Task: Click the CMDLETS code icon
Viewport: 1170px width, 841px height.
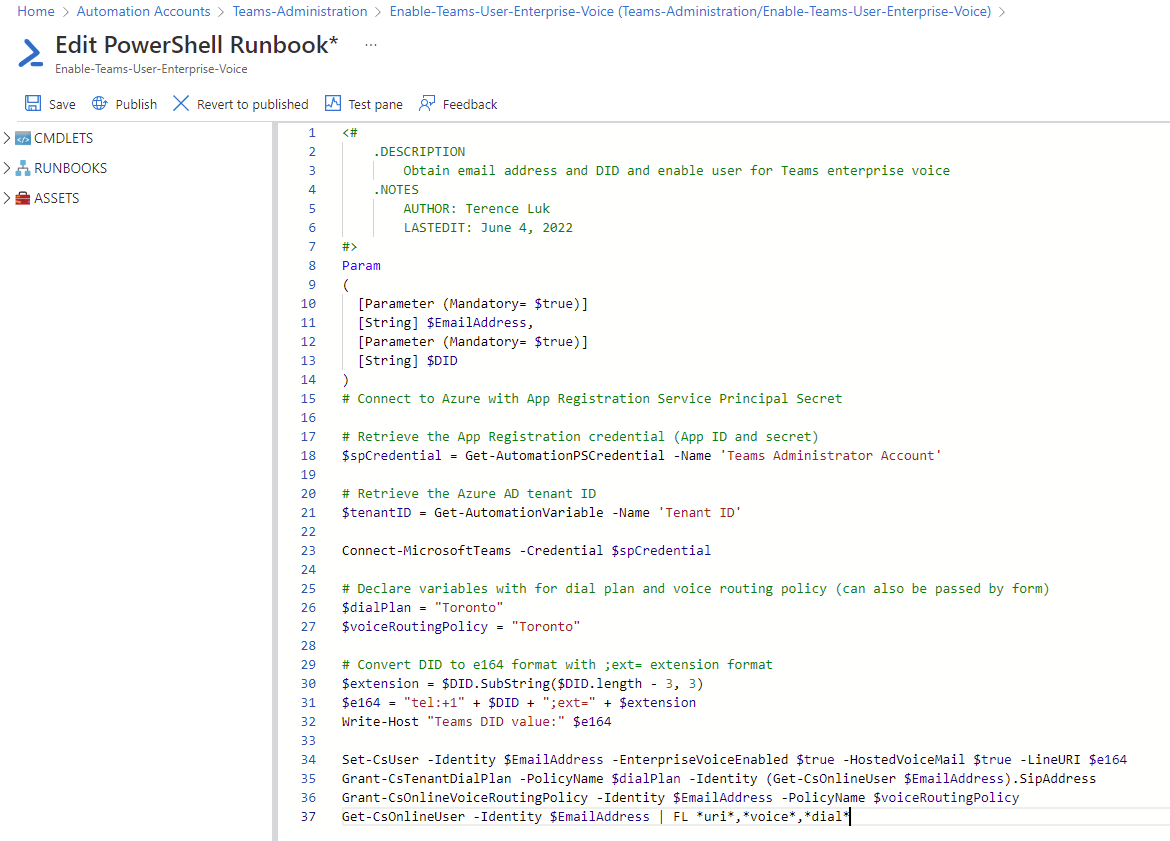Action: pyautogui.click(x=23, y=138)
